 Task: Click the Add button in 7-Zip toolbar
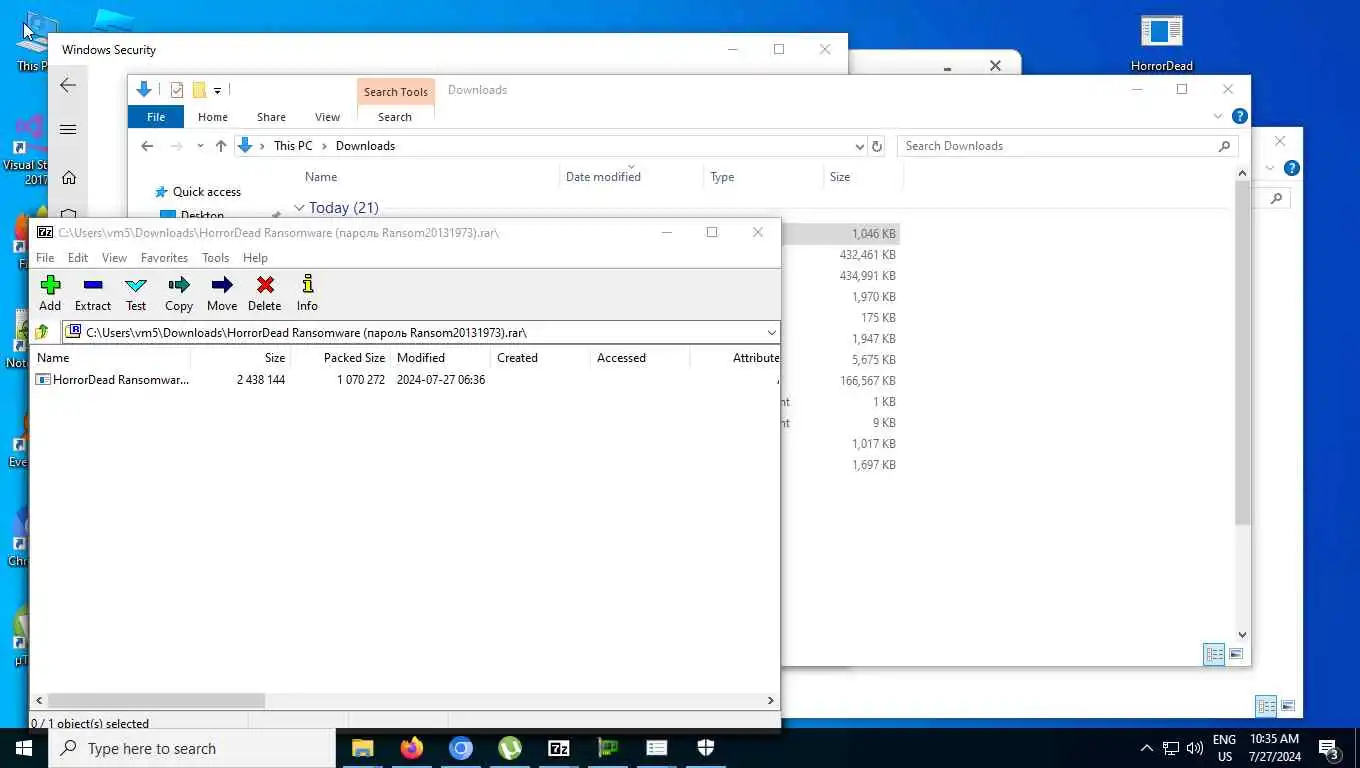[x=50, y=294]
